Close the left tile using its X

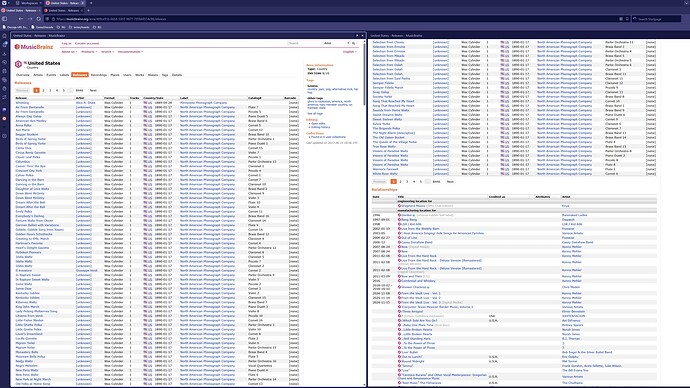pyautogui.click(x=363, y=35)
